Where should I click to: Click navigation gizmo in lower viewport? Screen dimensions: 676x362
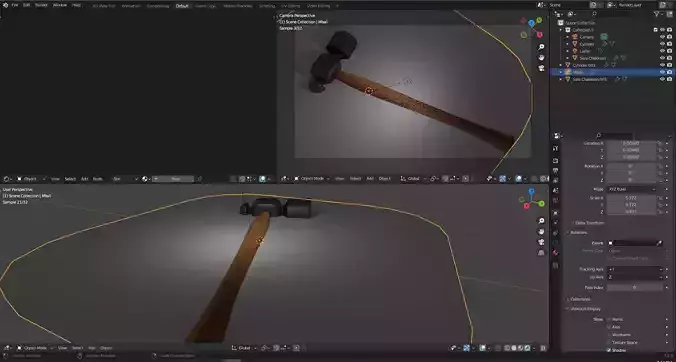[x=532, y=199]
